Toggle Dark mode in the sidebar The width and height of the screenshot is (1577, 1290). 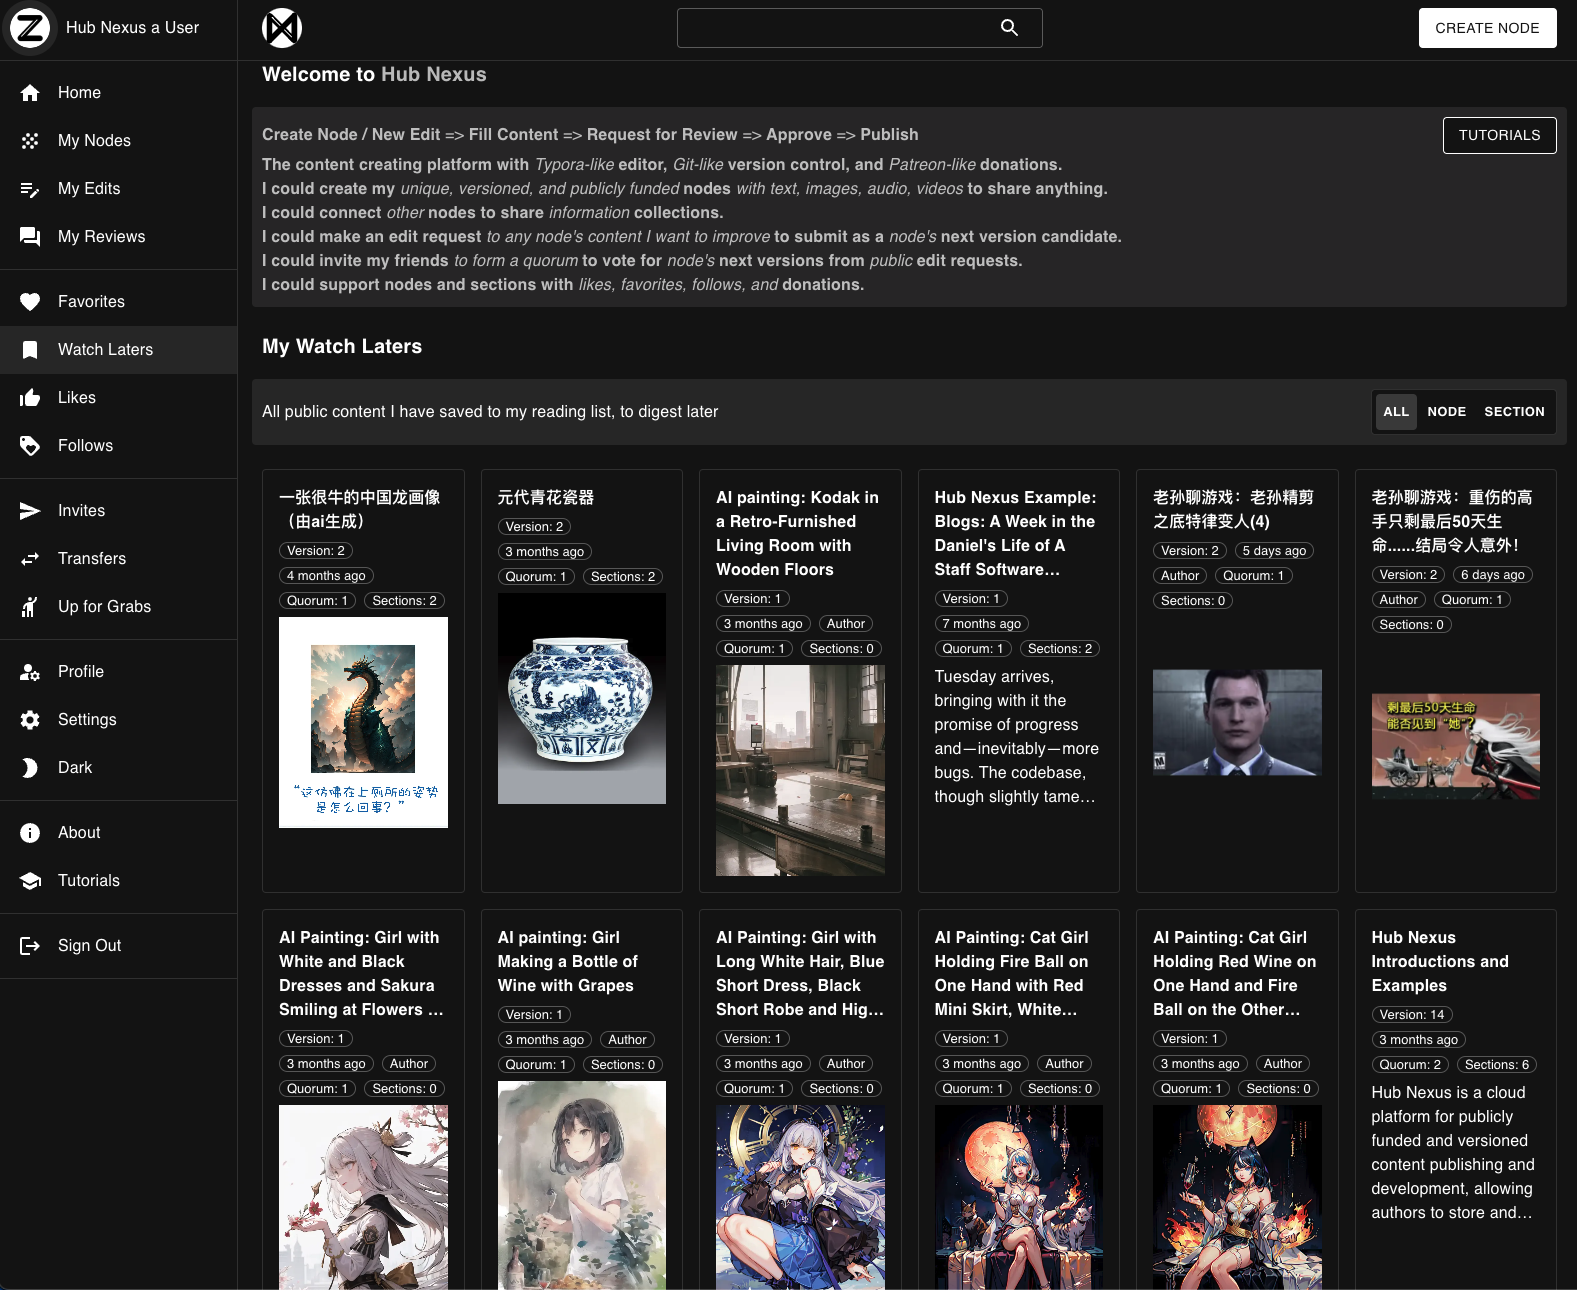point(118,768)
